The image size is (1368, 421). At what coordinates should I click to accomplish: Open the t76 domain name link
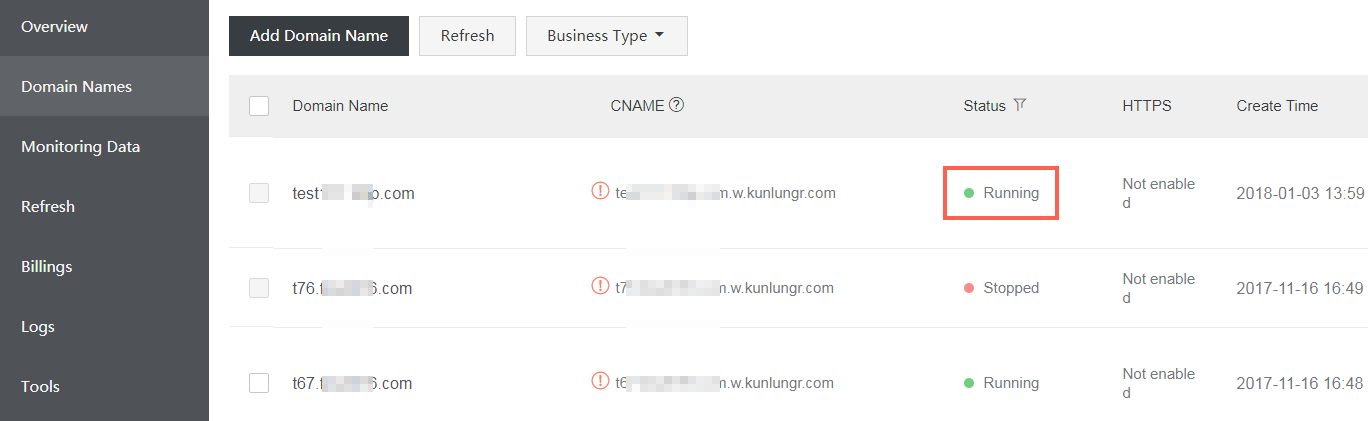pyautogui.click(x=352, y=288)
